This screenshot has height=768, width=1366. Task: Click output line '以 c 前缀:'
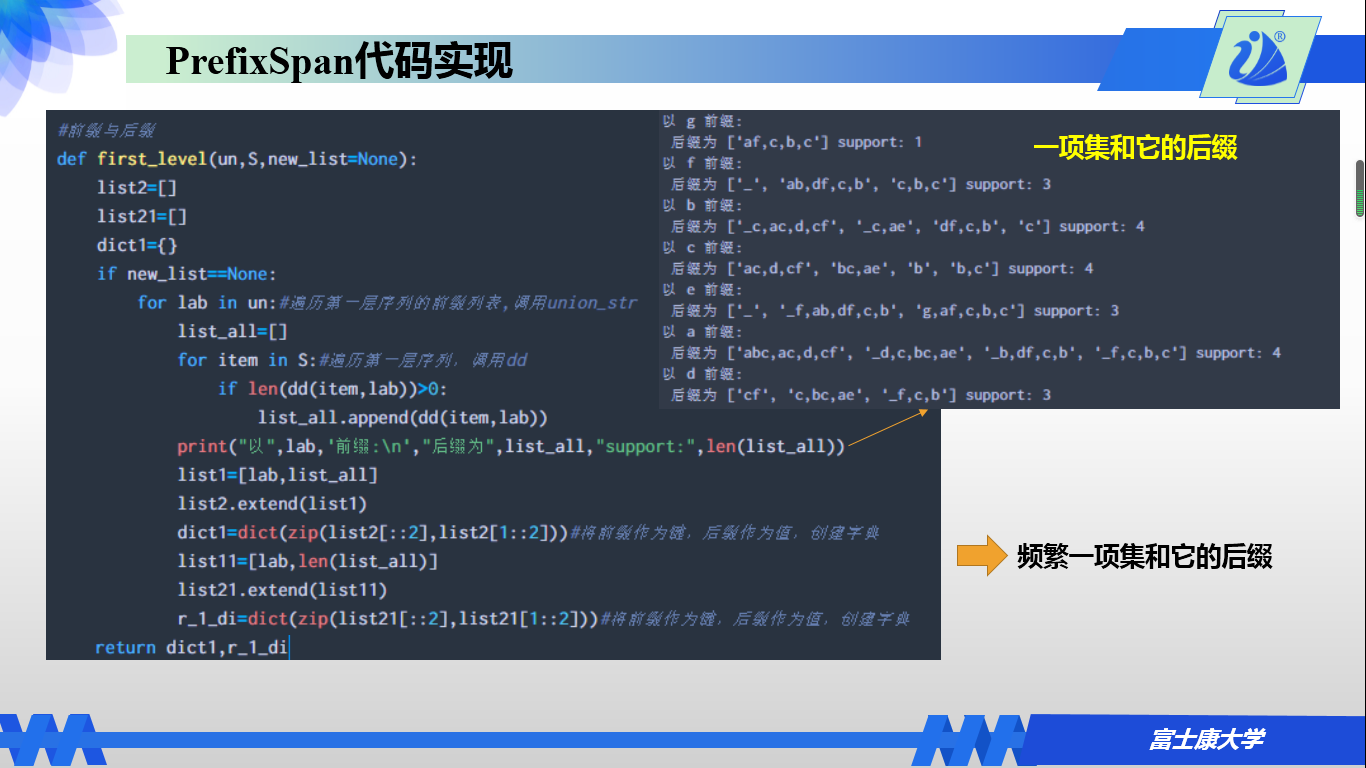tap(702, 247)
